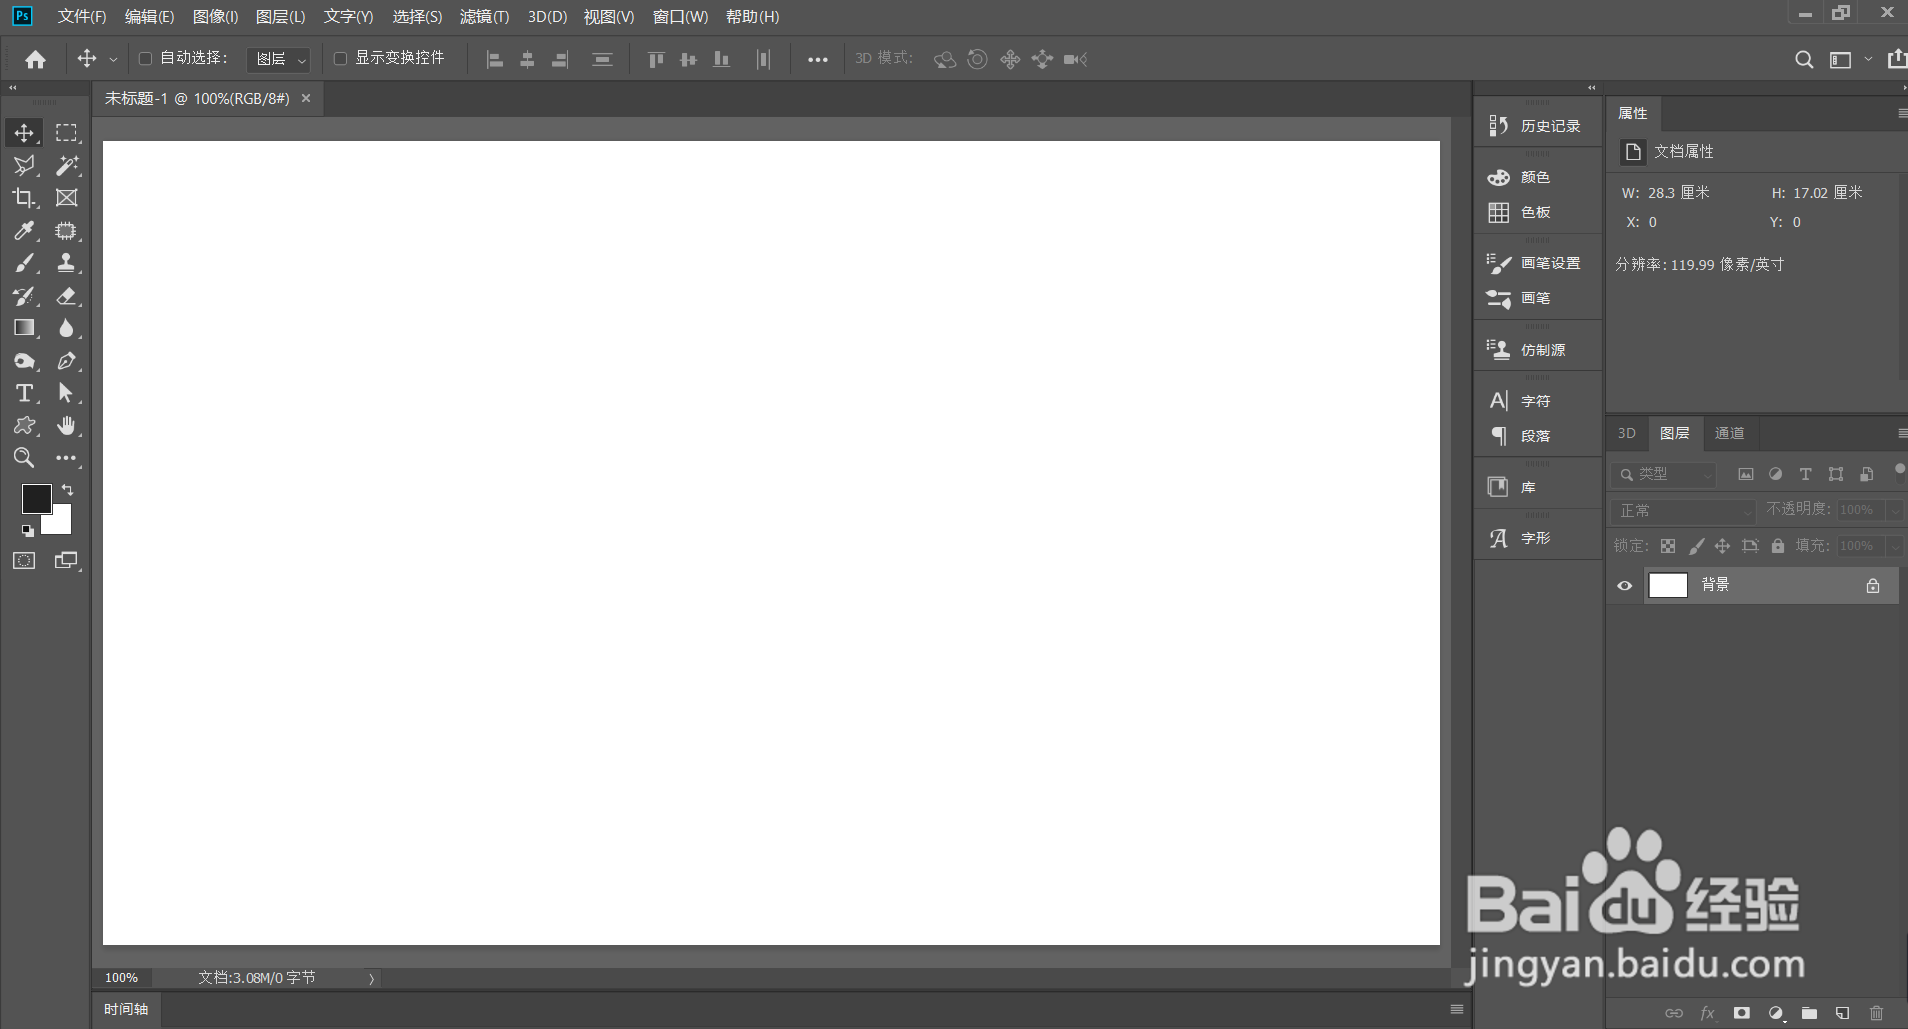This screenshot has height=1029, width=1908.
Task: Open the 画笔设置 panel
Action: pyautogui.click(x=1537, y=263)
